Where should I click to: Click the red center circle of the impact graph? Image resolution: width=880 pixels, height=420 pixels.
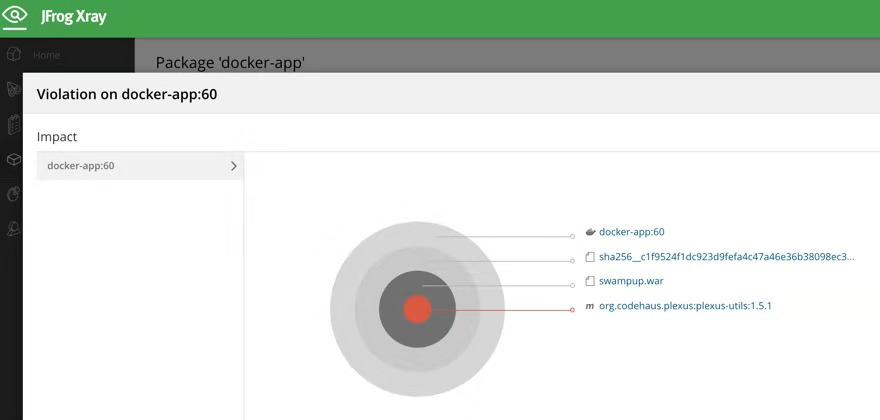click(418, 309)
